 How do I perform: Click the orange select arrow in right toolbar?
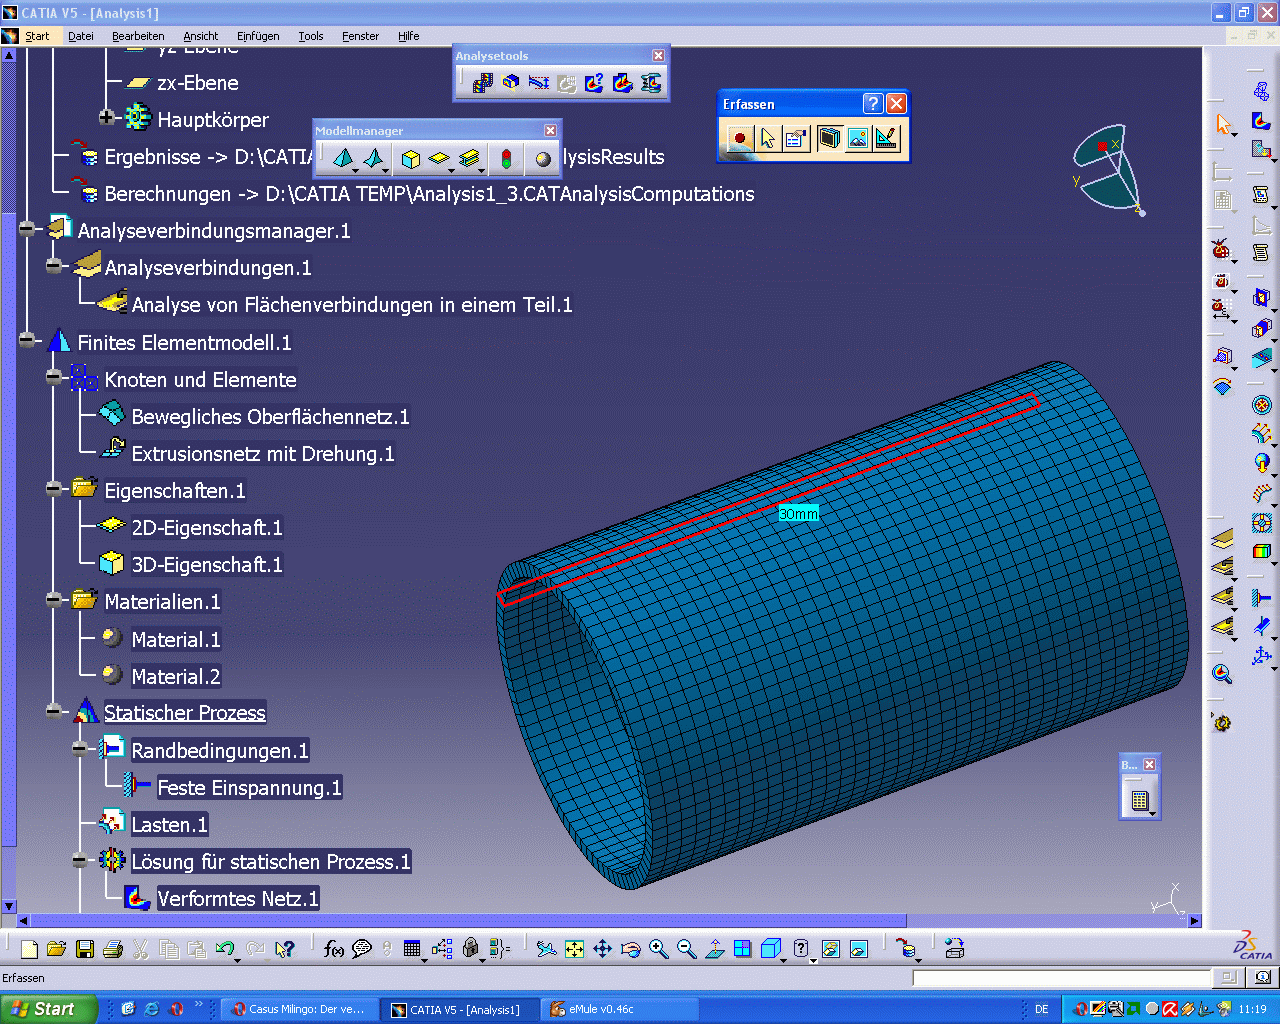coord(1223,124)
